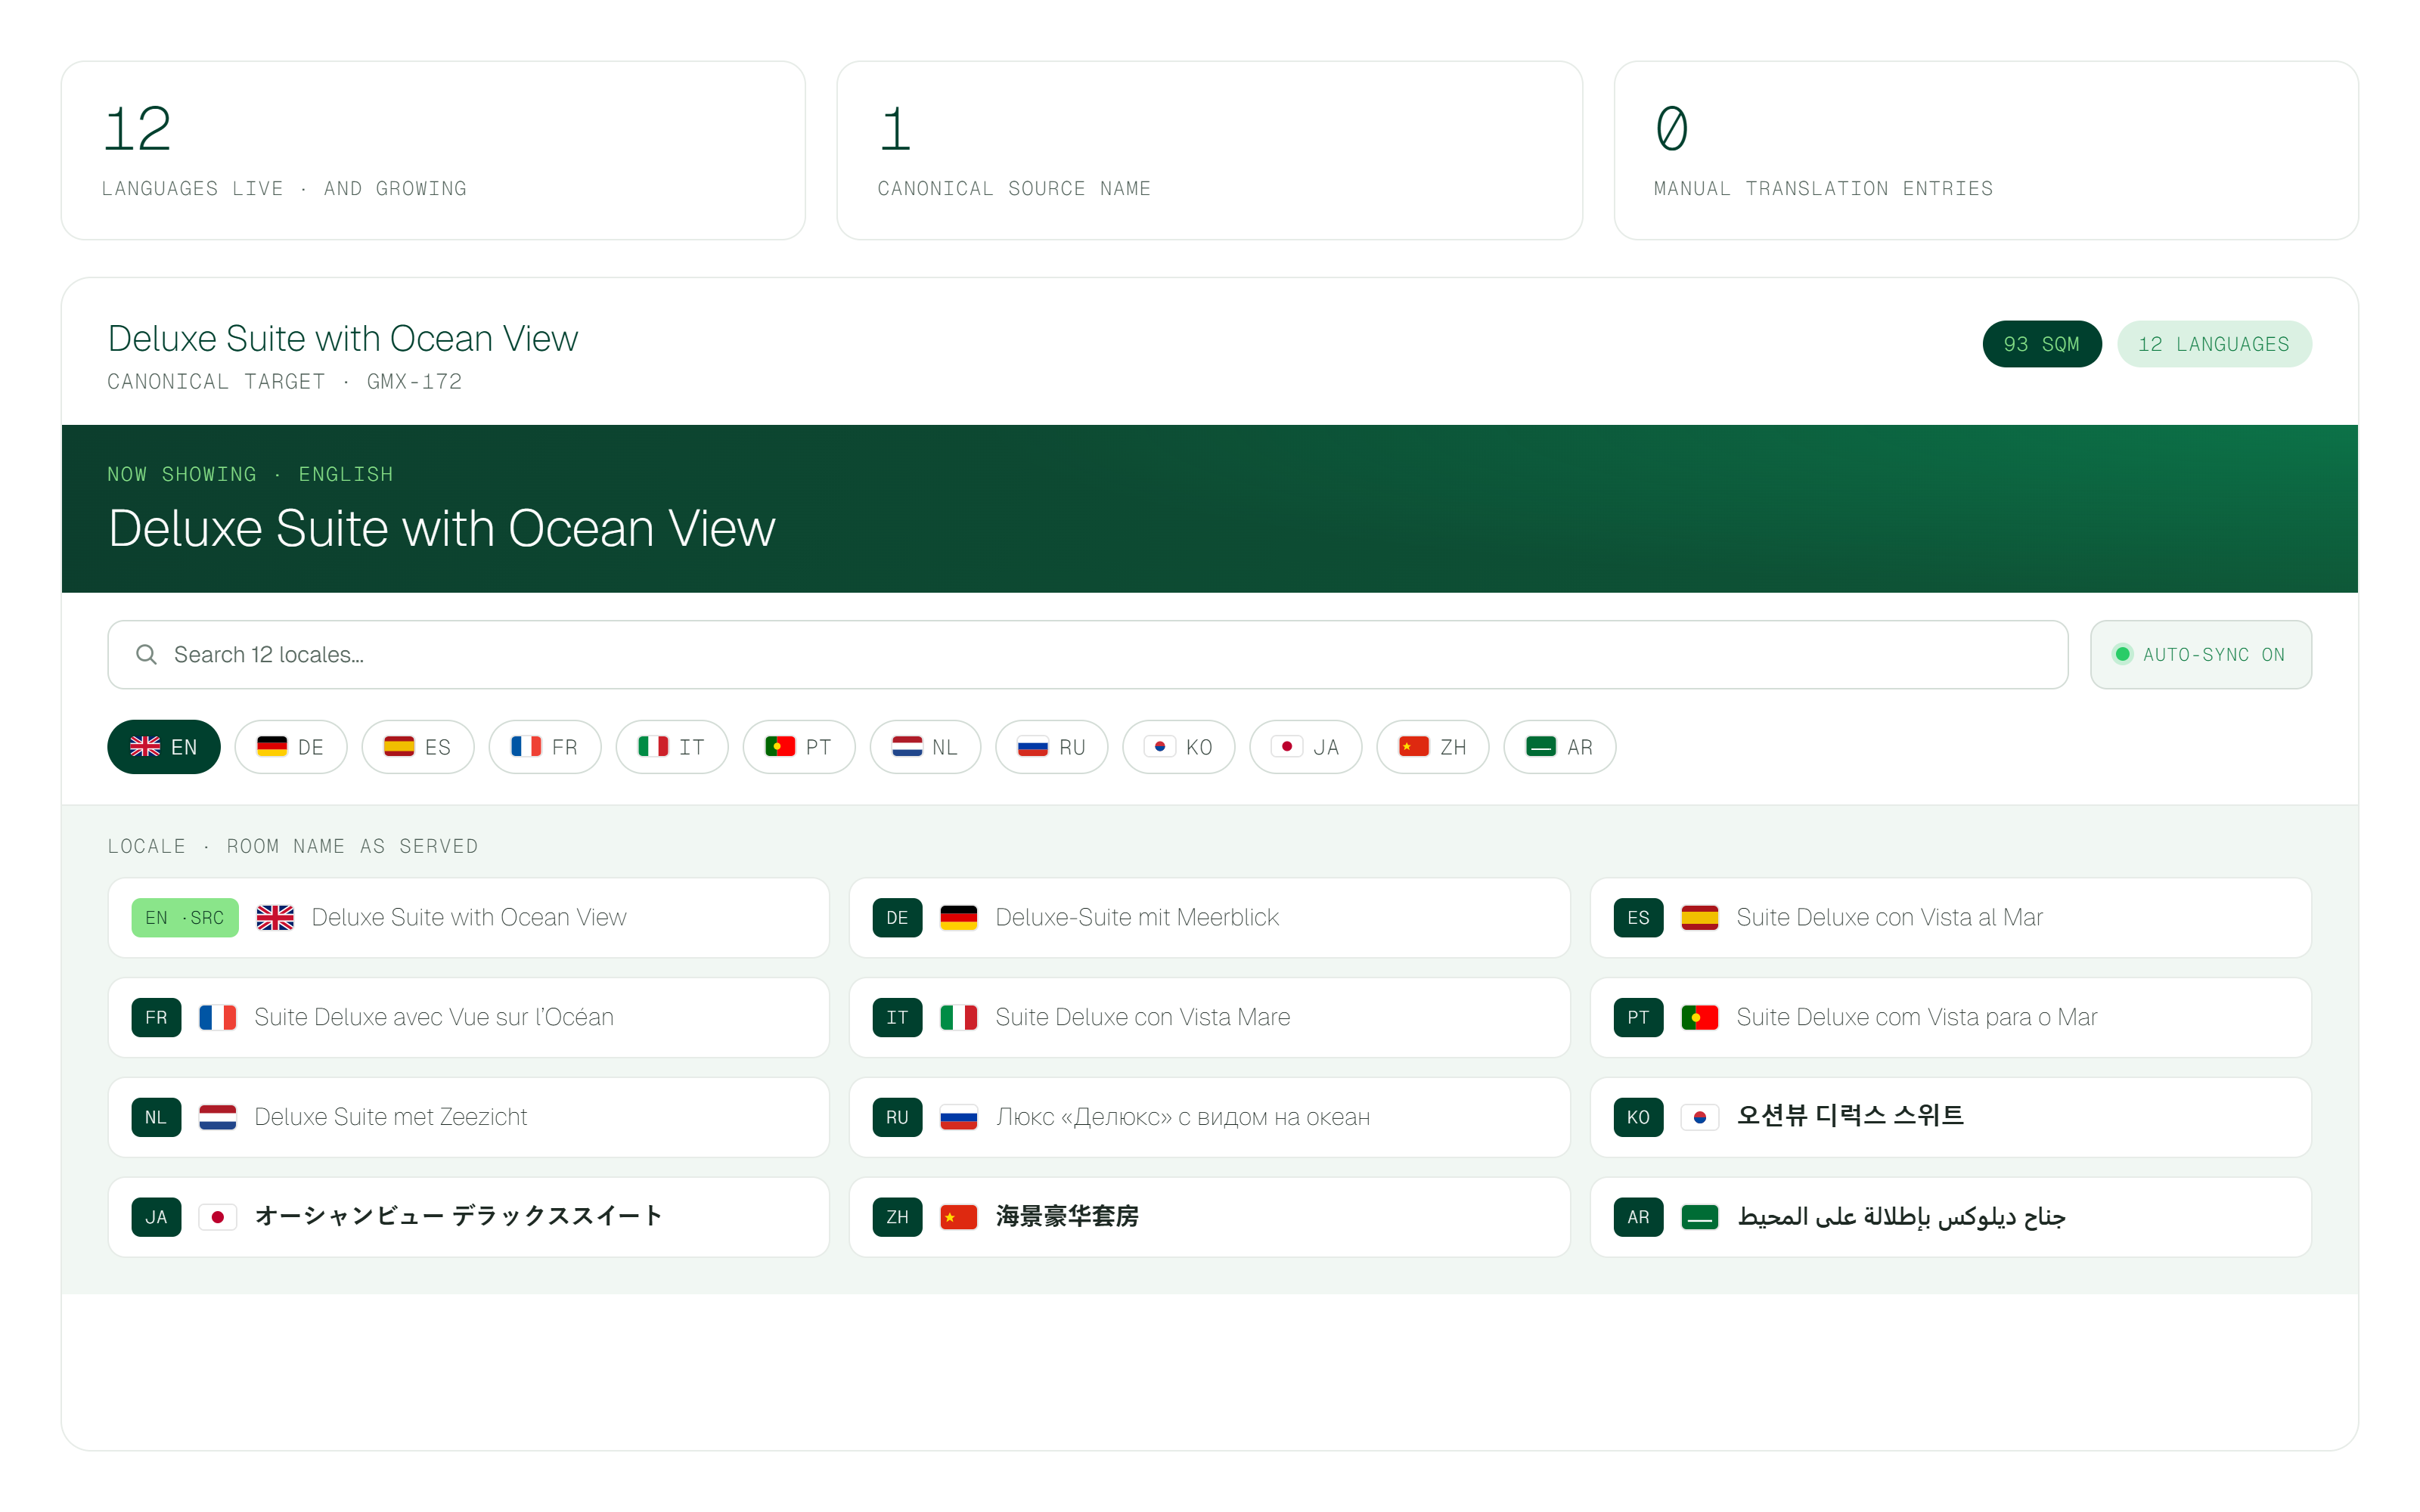Switch to the NL language chip
Image resolution: width=2420 pixels, height=1512 pixels.
point(925,747)
